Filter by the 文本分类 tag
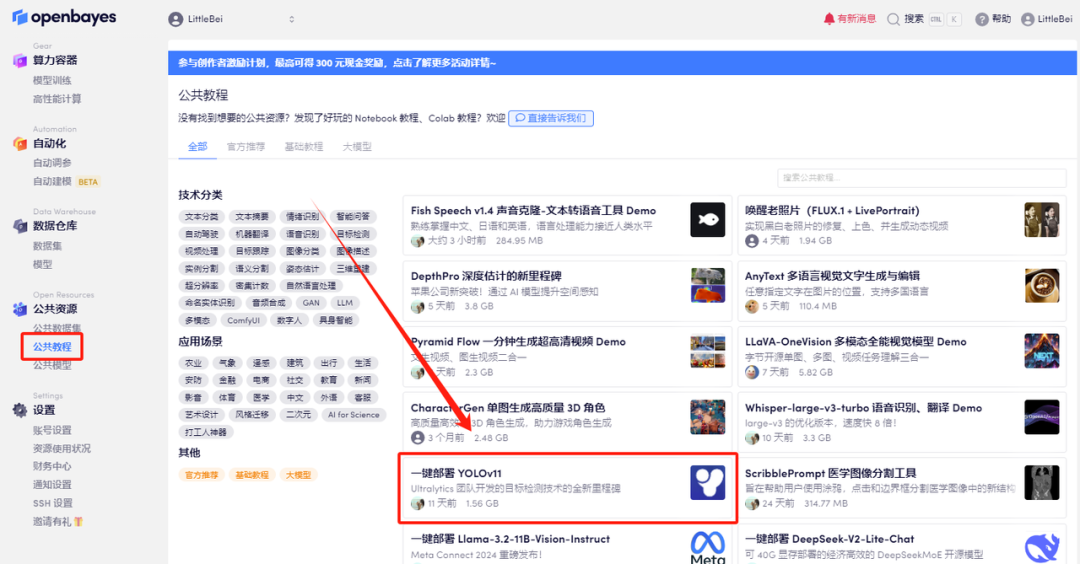 point(201,217)
